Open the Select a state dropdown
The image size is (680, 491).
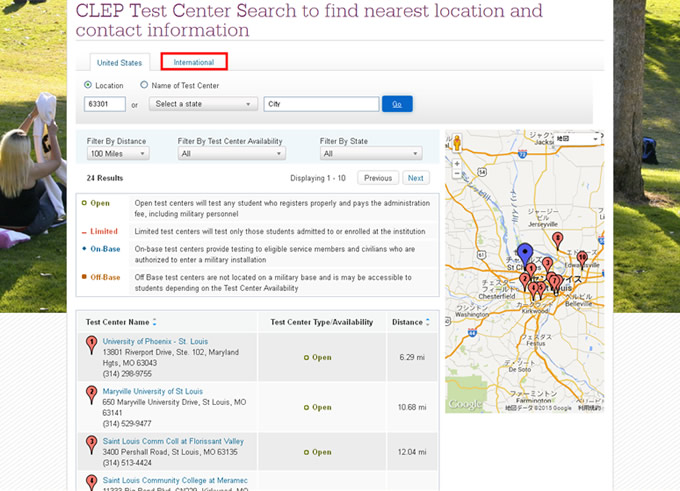click(203, 104)
